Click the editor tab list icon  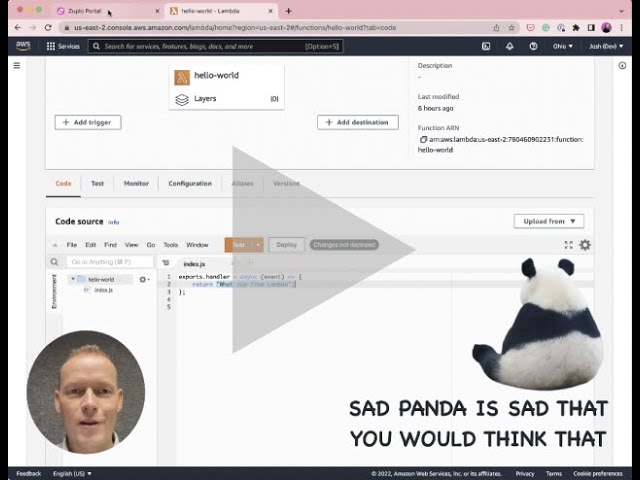pyautogui.click(x=165, y=263)
